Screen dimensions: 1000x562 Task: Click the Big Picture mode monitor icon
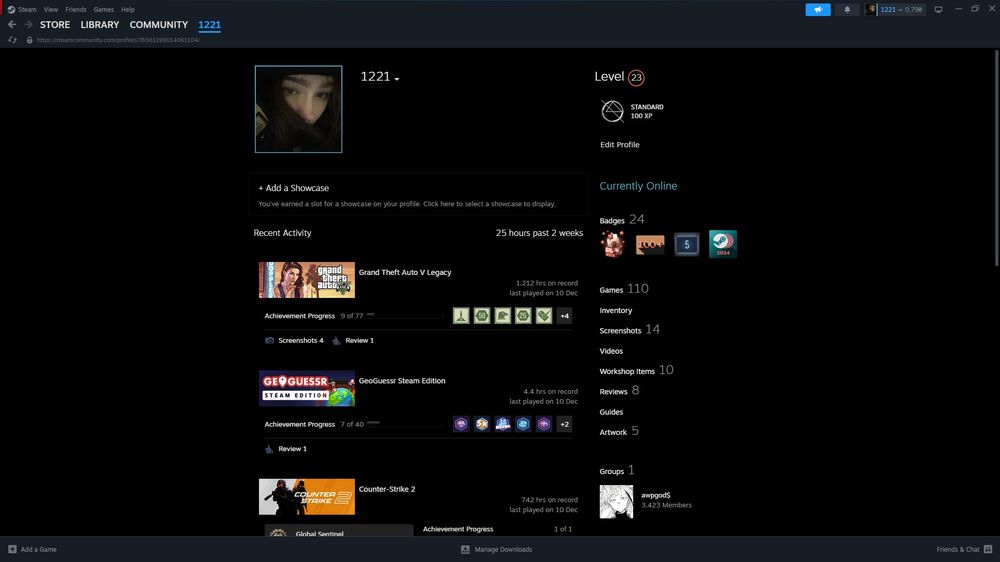tap(938, 10)
